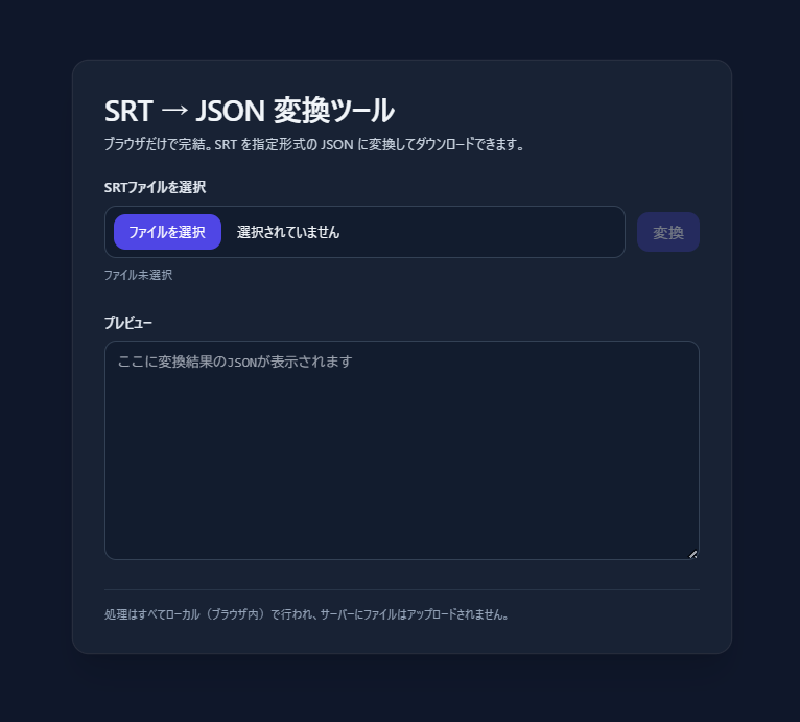Activate the disabled-looking 変換 button
Screen dimensions: 800x722
pos(668,231)
